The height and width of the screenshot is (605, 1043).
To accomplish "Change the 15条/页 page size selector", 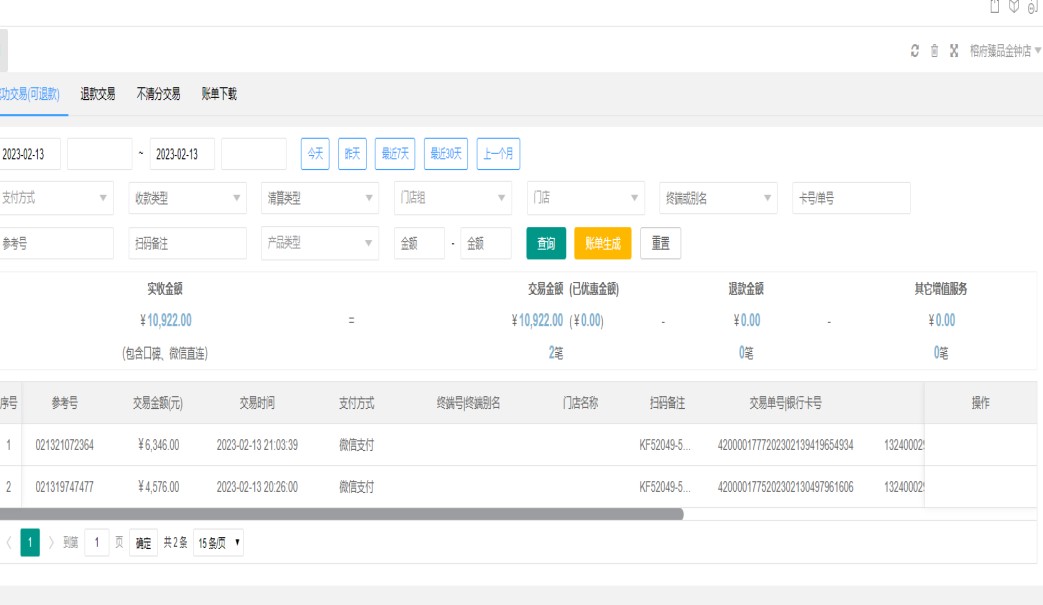I will 218,543.
